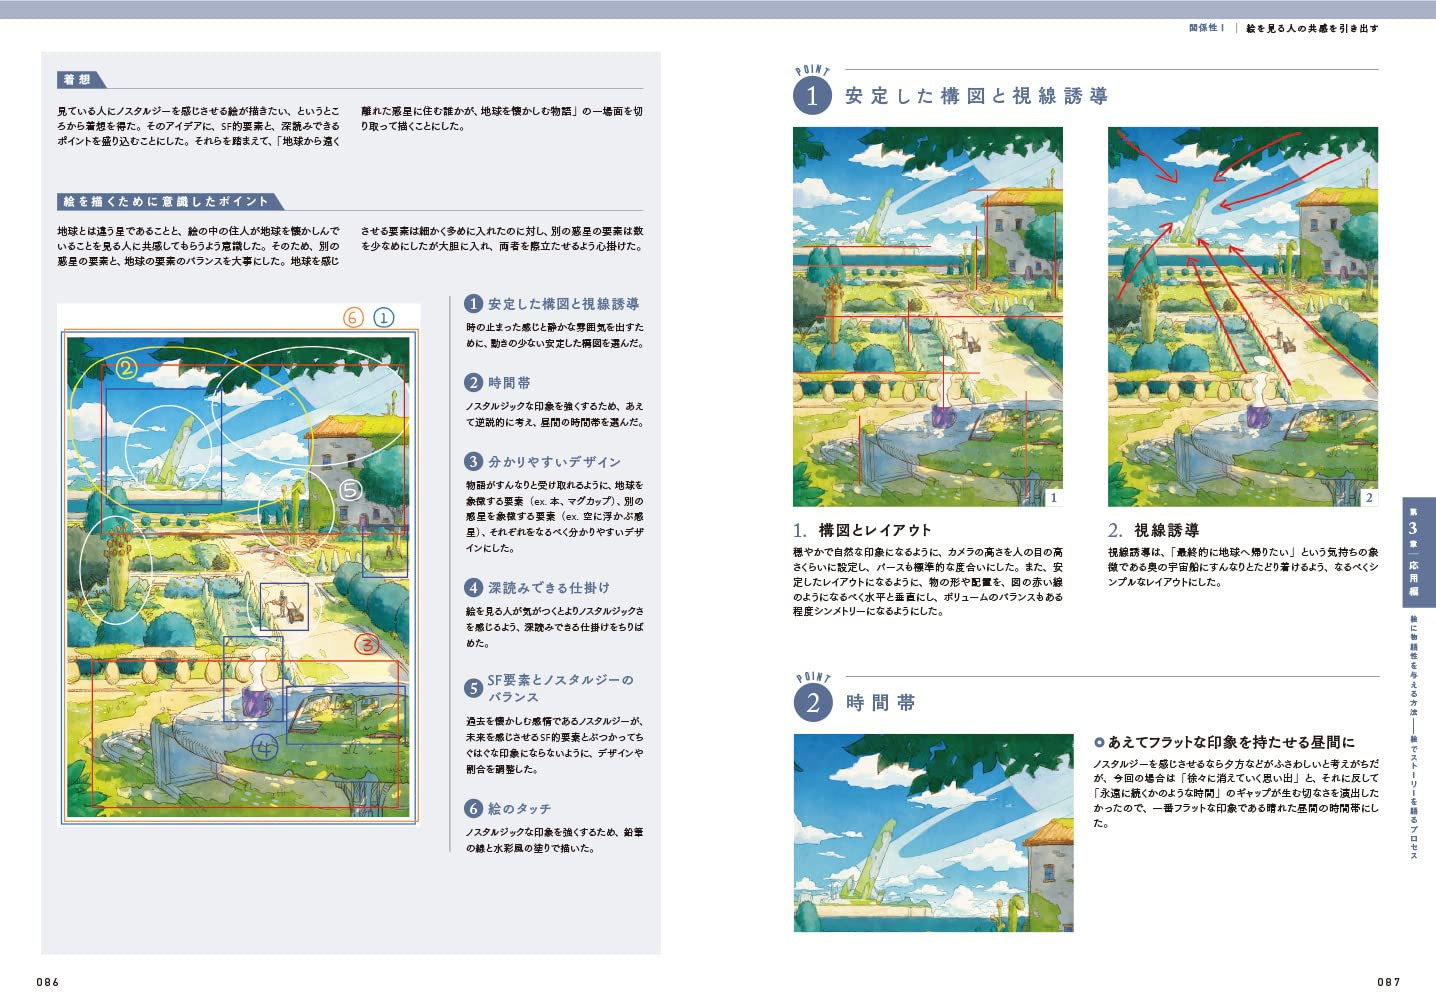Viewport: 1436px width, 1000px height.
Task: Click the number 2 badge beside 時間帯 in the list
Action: [474, 383]
